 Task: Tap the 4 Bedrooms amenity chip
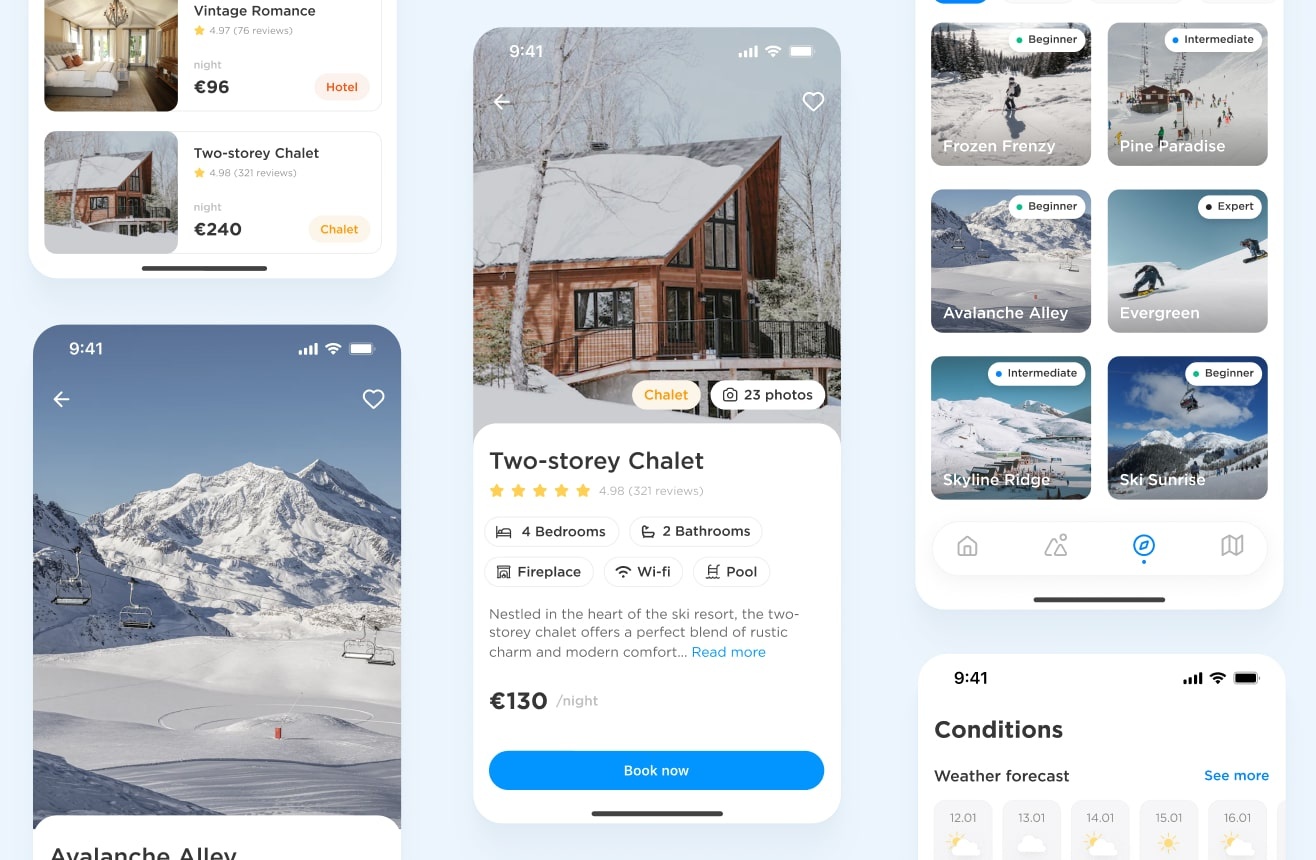point(551,531)
